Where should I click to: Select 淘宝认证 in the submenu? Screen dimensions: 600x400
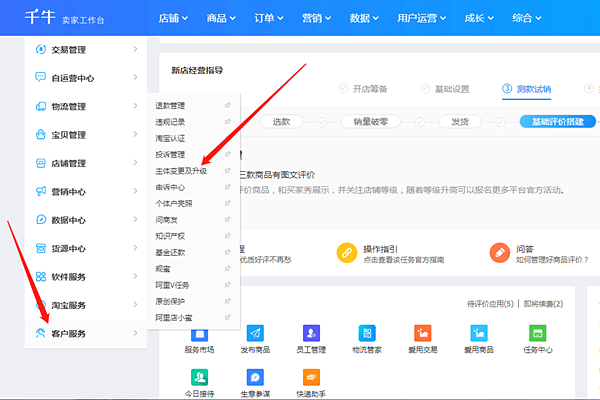pos(170,139)
